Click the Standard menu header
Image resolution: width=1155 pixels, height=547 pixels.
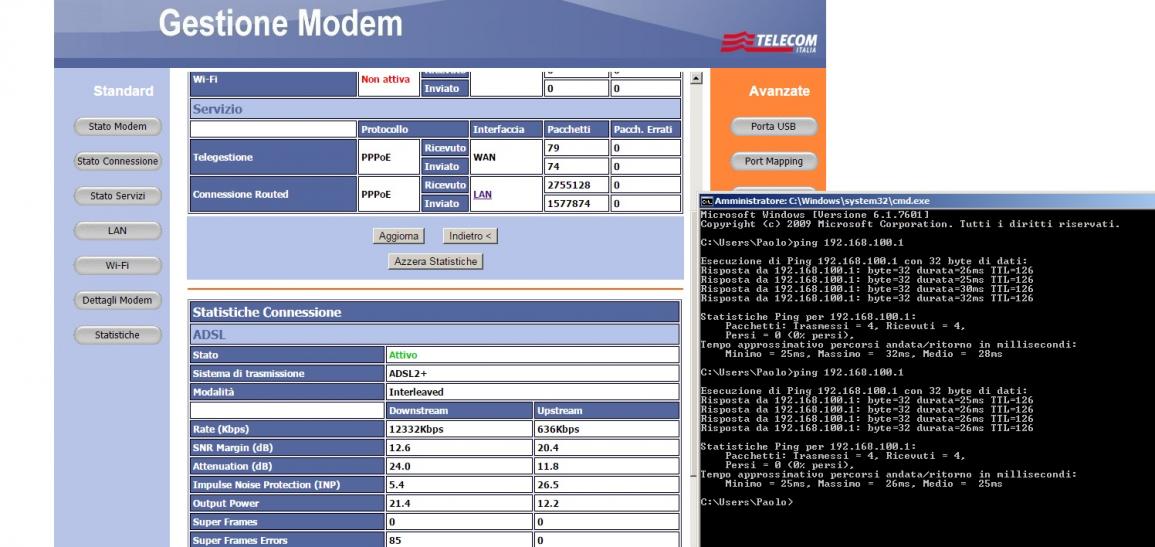(123, 91)
